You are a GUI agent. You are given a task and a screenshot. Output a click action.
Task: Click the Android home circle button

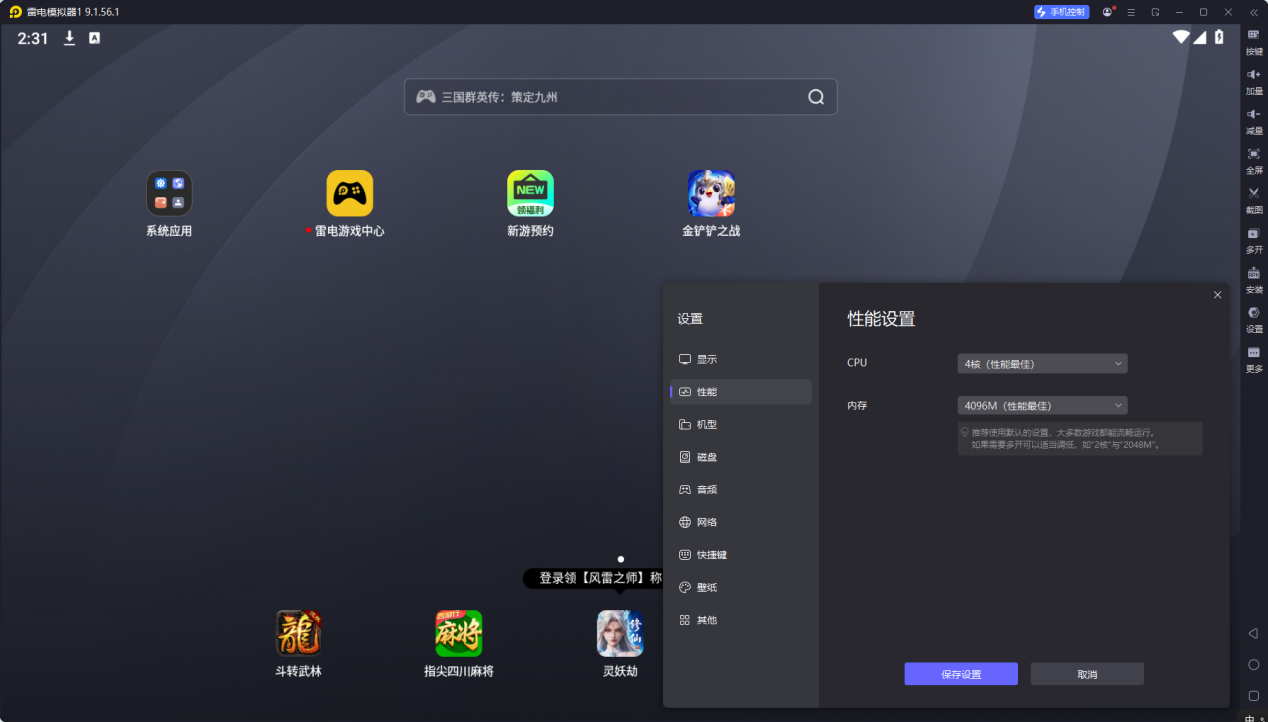1253,664
